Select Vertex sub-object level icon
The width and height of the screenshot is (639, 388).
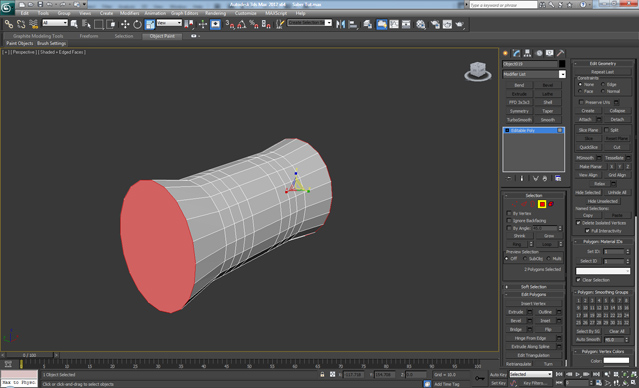[x=515, y=204]
